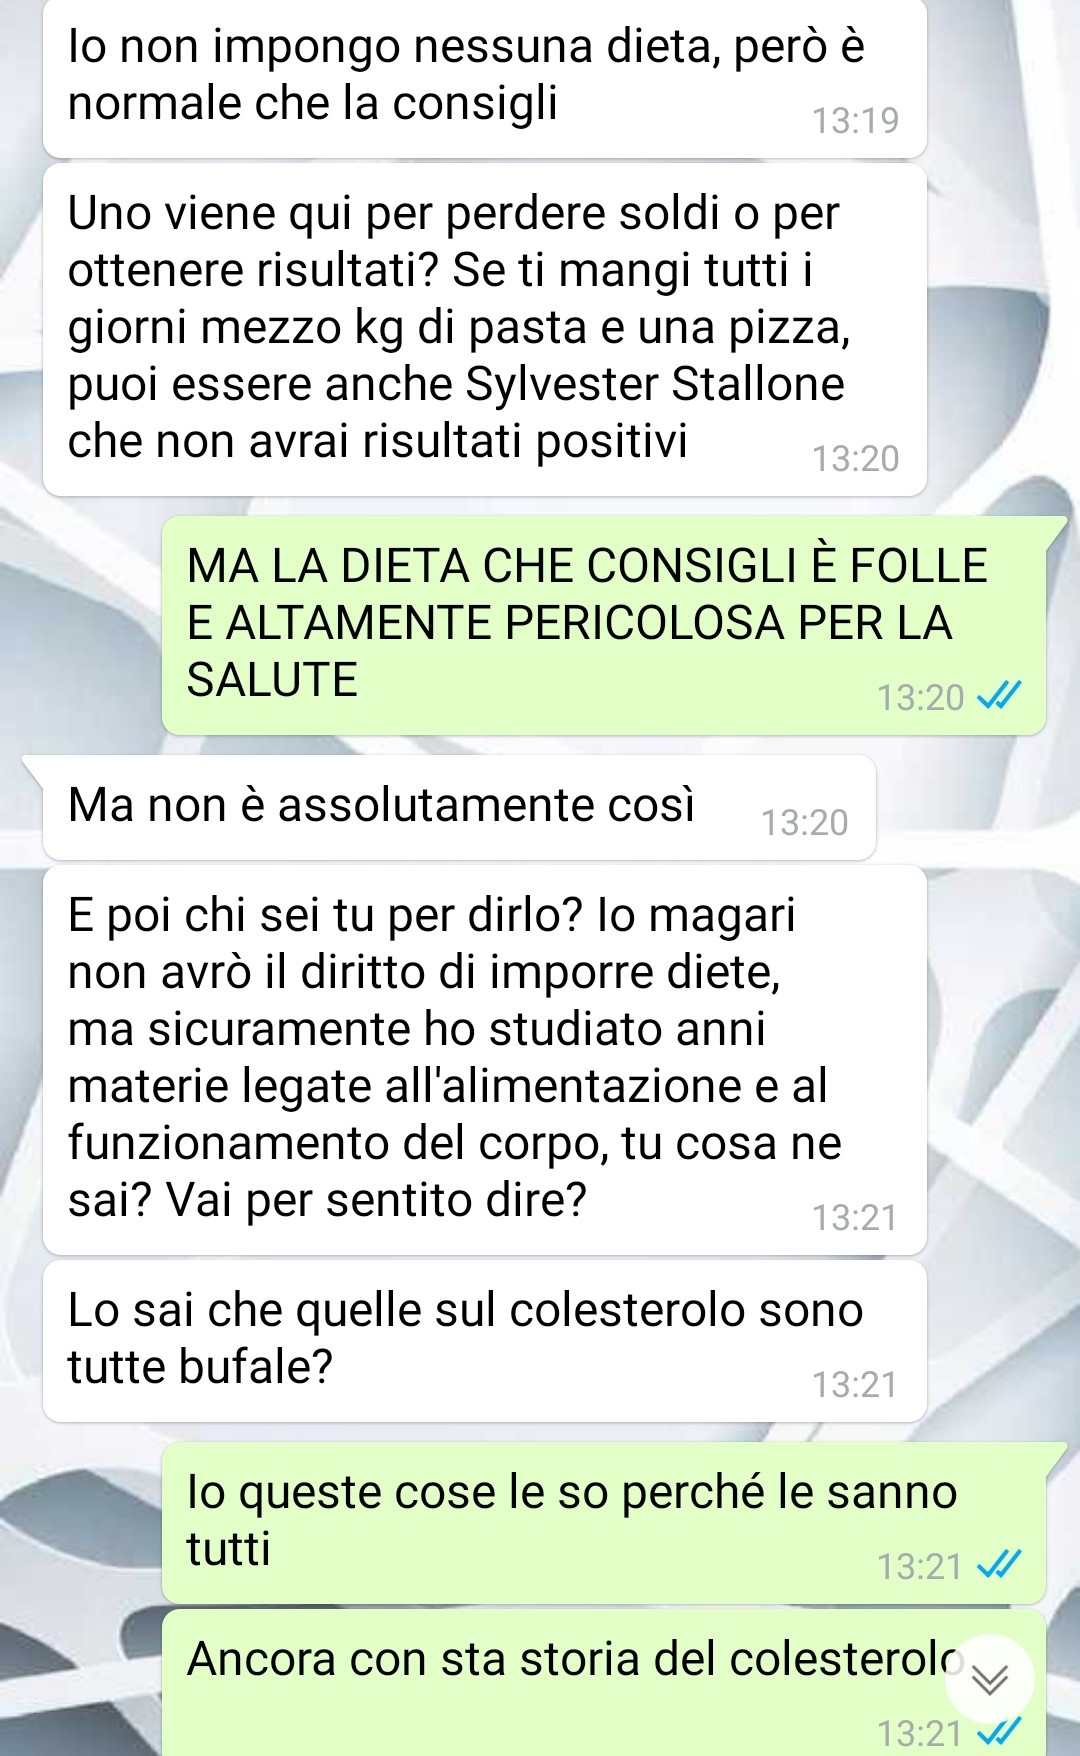
Task: Tap the chat wallpaper beside 'Ma non è assolutamente così'
Action: 975,807
